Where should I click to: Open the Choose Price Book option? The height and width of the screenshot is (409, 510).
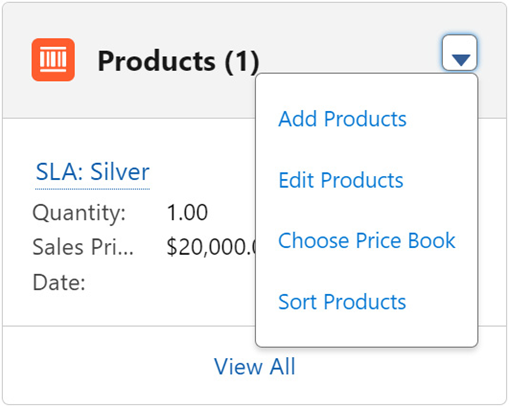[367, 240]
